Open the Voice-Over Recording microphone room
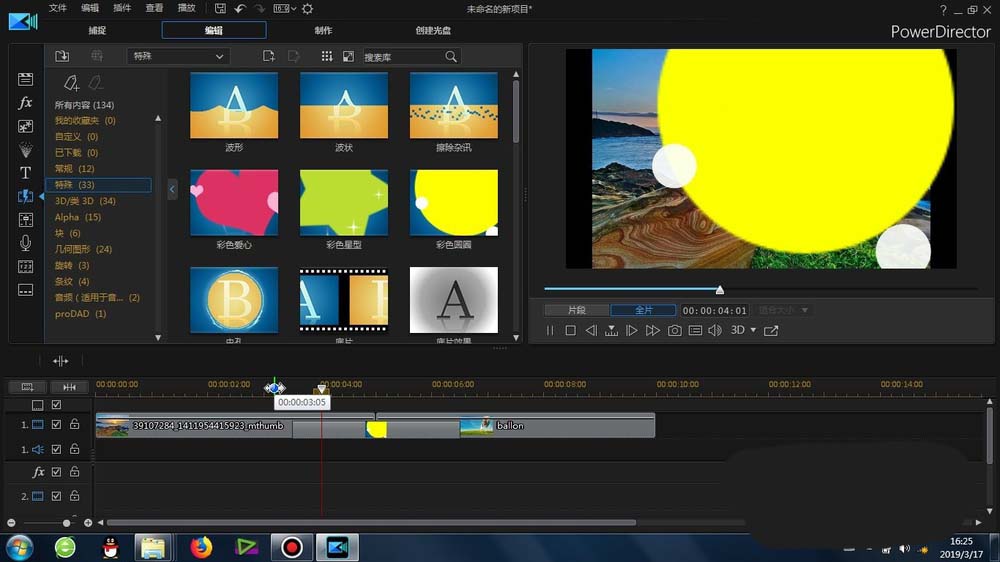This screenshot has height=562, width=1000. tap(26, 243)
